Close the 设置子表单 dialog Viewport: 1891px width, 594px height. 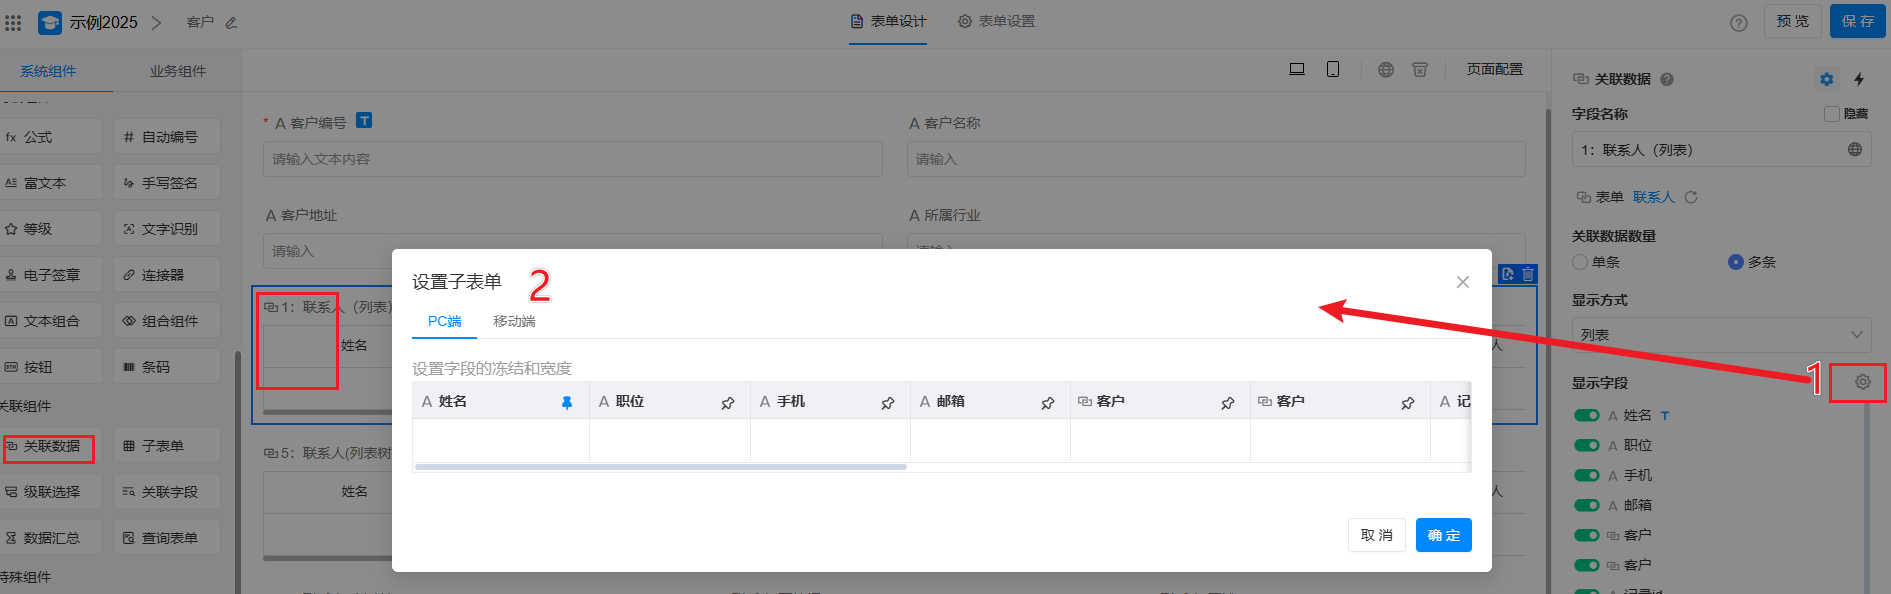coord(1462,282)
